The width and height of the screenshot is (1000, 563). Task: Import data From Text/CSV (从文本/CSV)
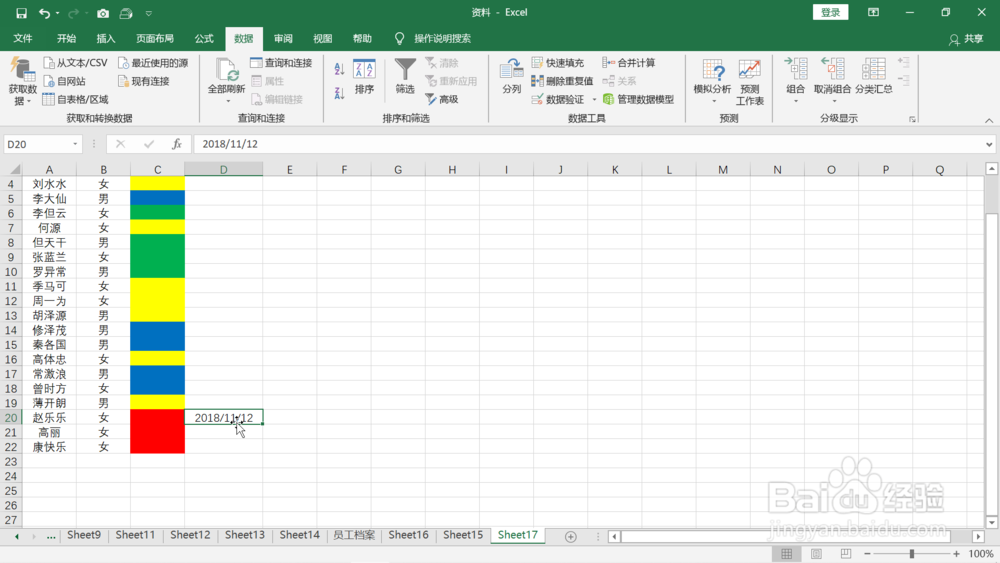click(x=75, y=62)
